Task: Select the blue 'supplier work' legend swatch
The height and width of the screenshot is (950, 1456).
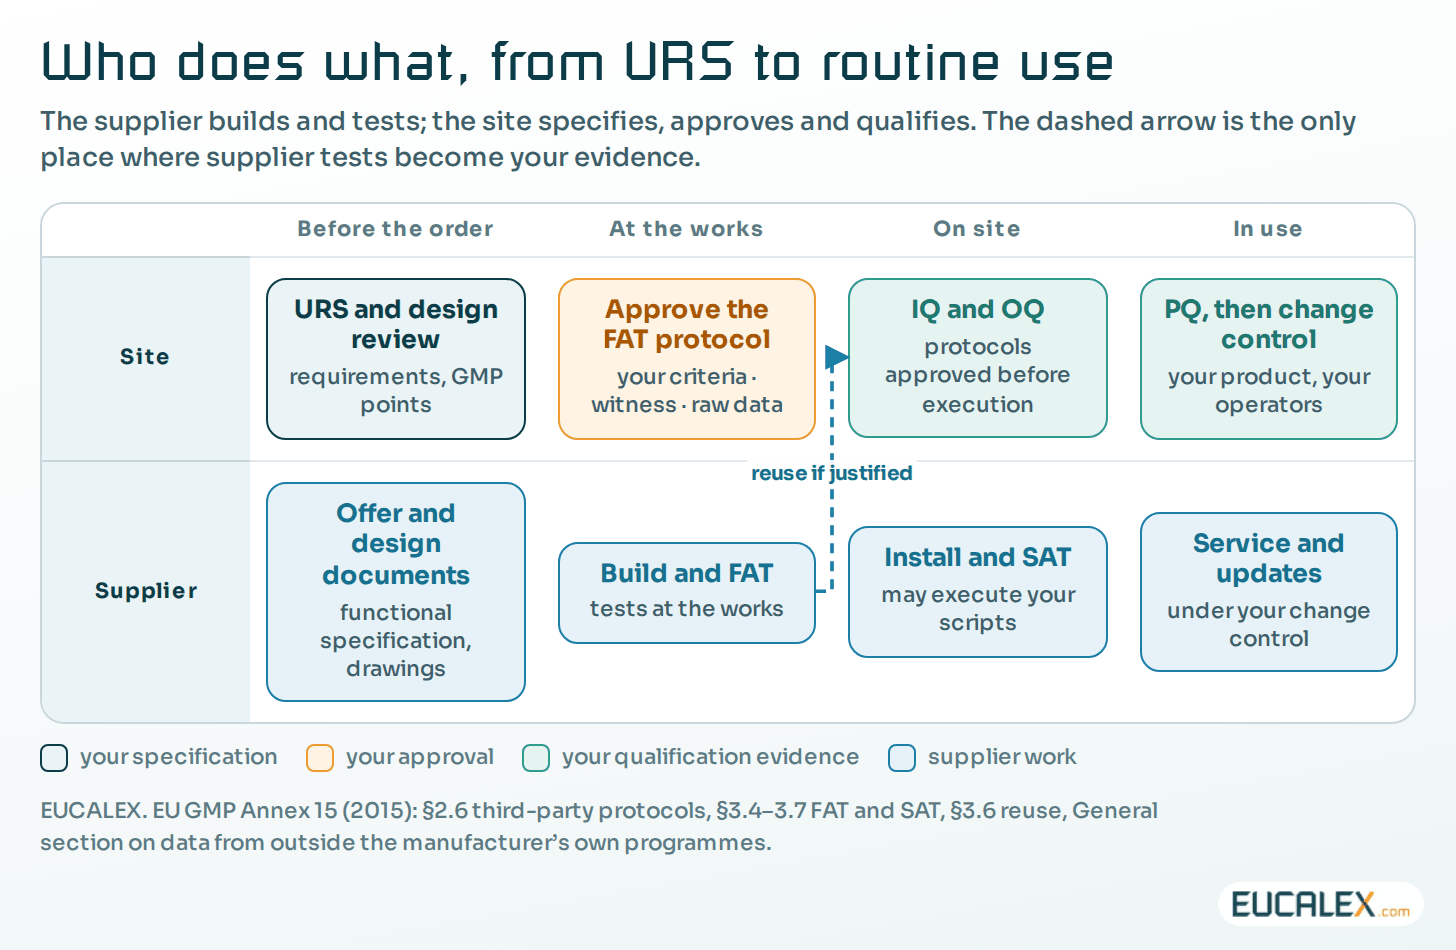Action: point(902,758)
